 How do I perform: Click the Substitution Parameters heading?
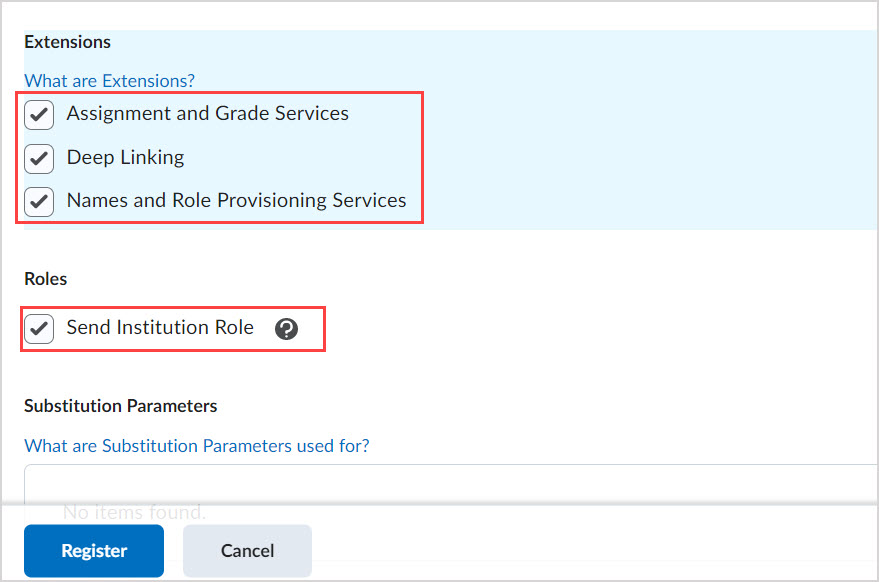tap(120, 406)
